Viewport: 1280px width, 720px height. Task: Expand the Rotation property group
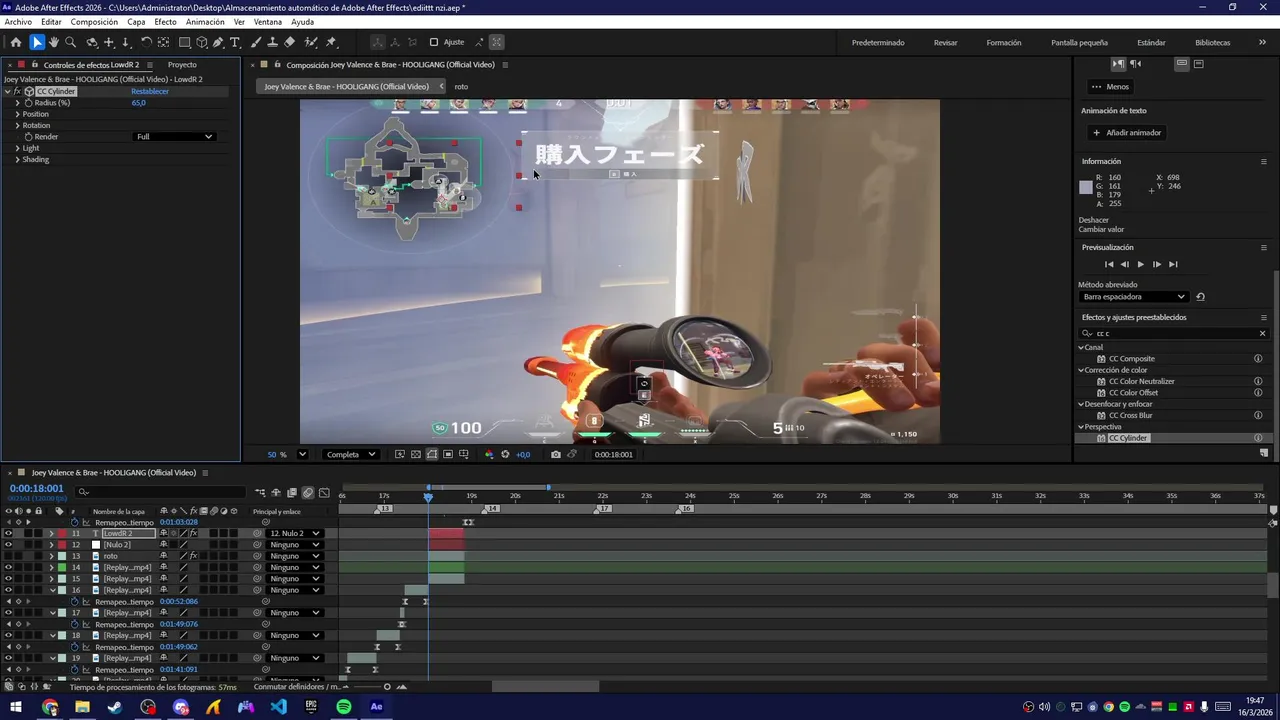point(17,125)
